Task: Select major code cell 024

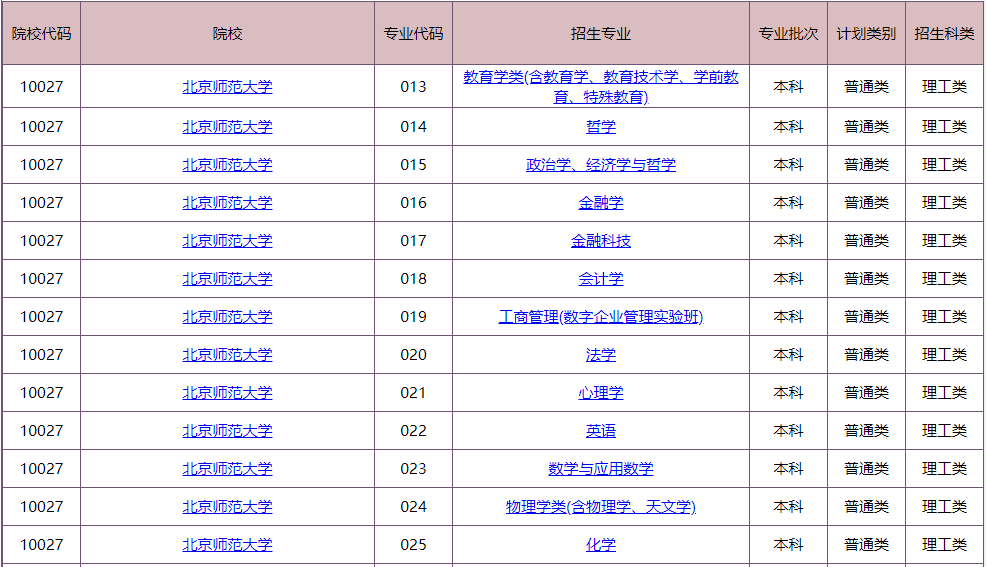Action: point(413,507)
